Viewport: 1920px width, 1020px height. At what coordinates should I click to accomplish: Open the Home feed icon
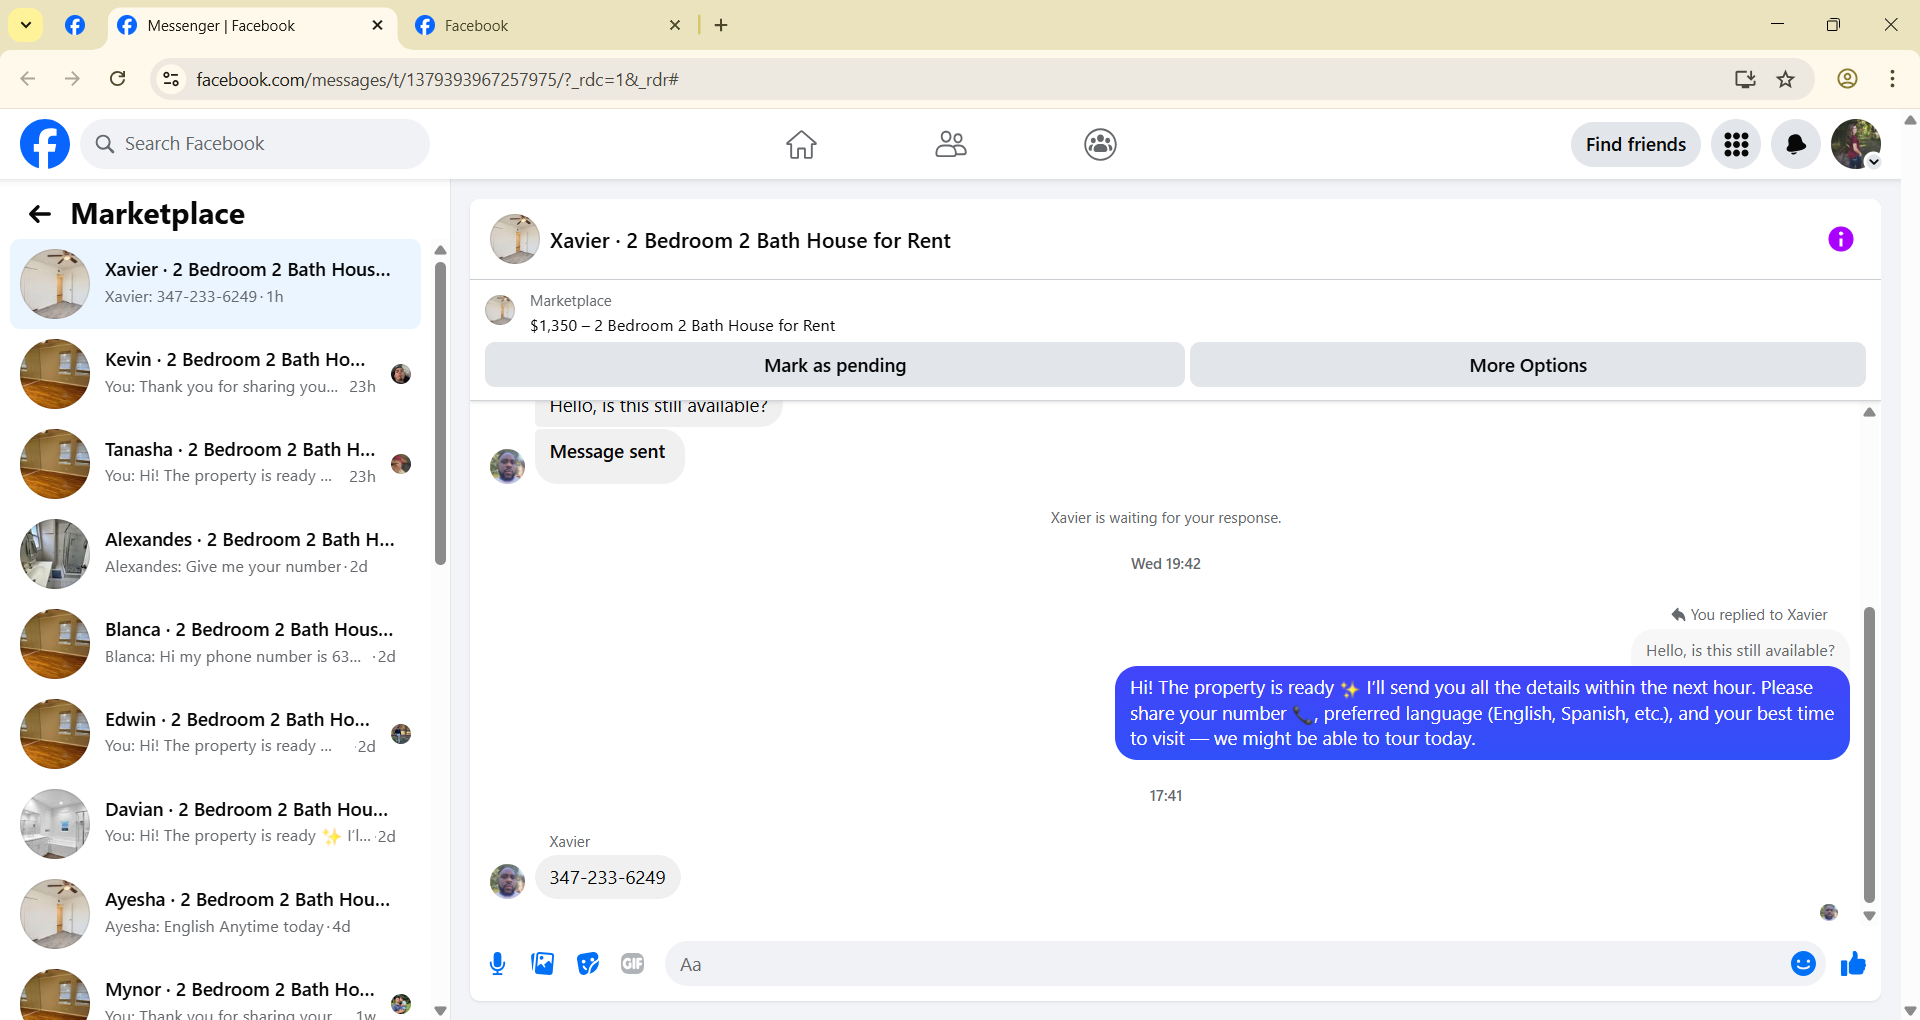click(x=801, y=144)
